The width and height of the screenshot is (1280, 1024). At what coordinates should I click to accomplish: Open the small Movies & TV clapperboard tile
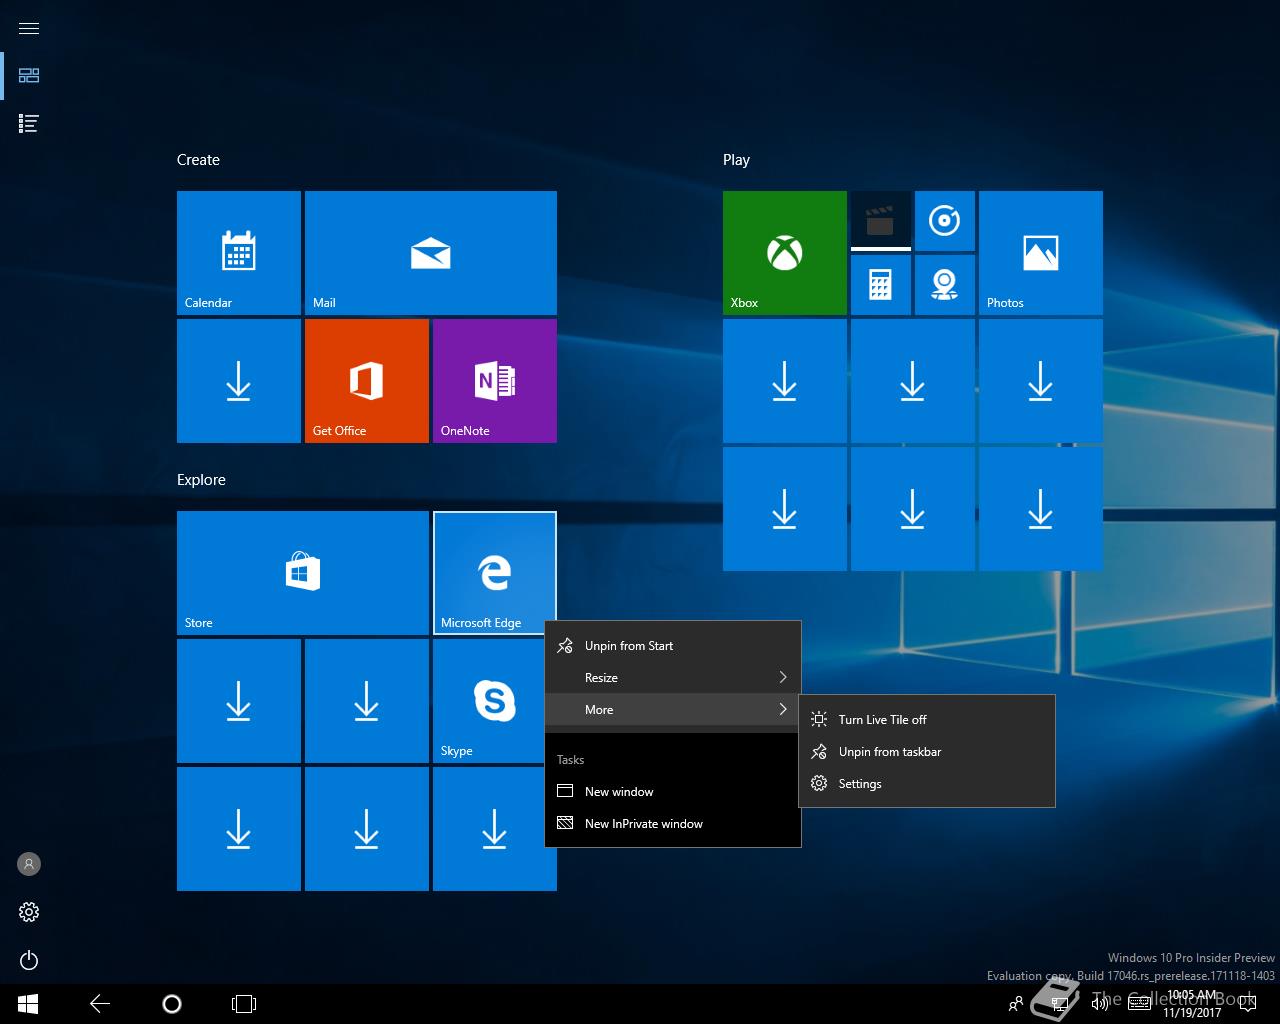[x=881, y=221]
